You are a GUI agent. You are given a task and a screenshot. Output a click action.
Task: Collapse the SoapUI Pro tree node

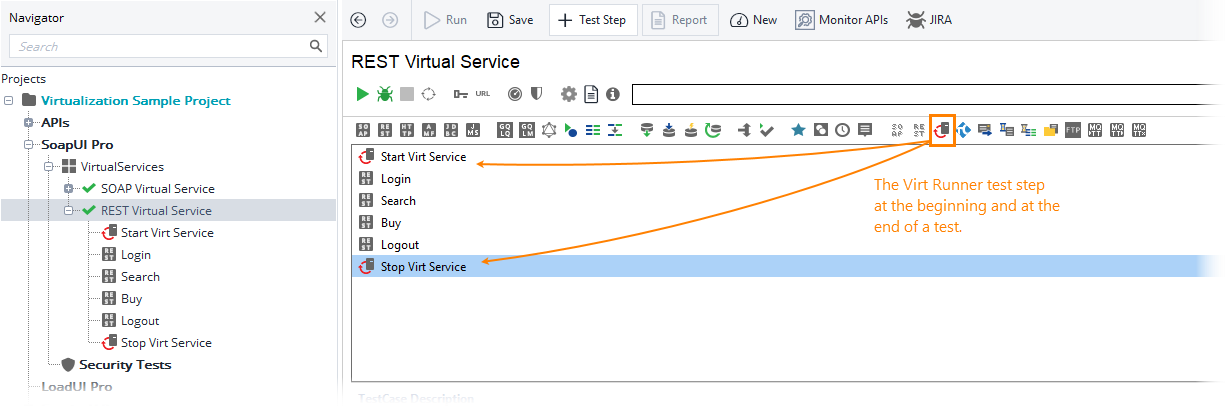click(x=29, y=145)
